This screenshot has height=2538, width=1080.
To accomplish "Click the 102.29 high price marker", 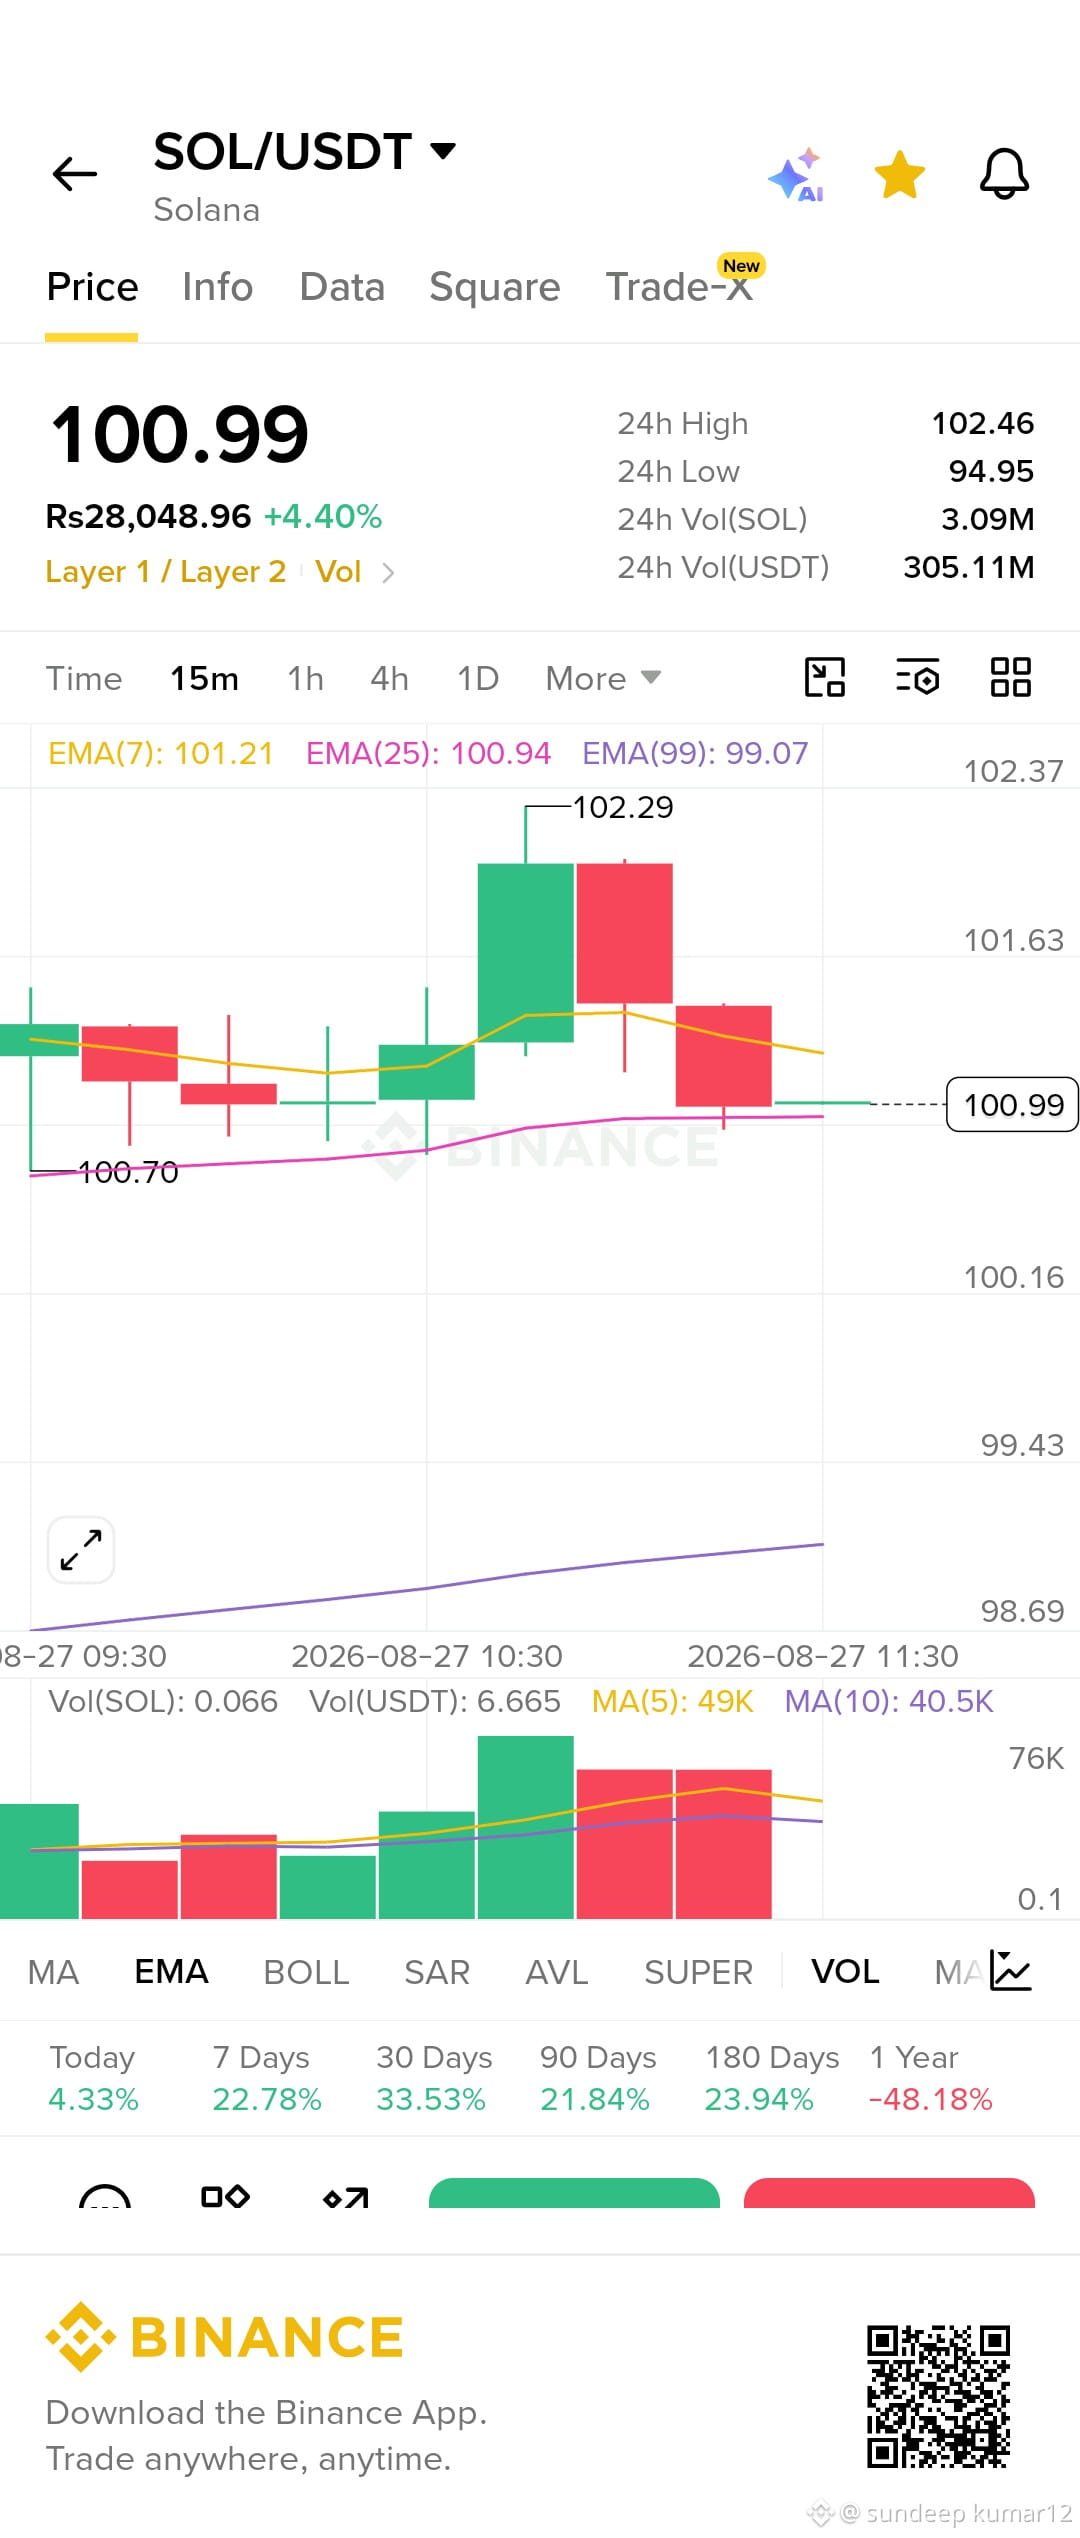I will (x=622, y=807).
